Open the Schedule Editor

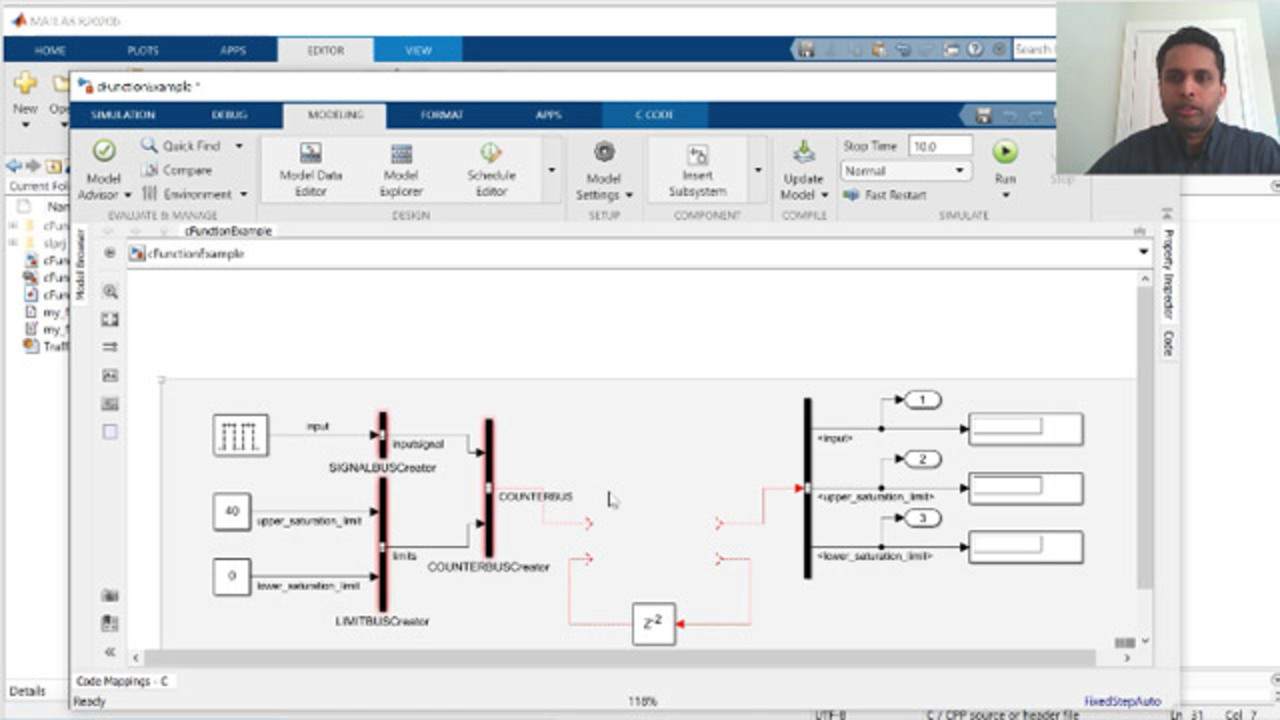[490, 167]
